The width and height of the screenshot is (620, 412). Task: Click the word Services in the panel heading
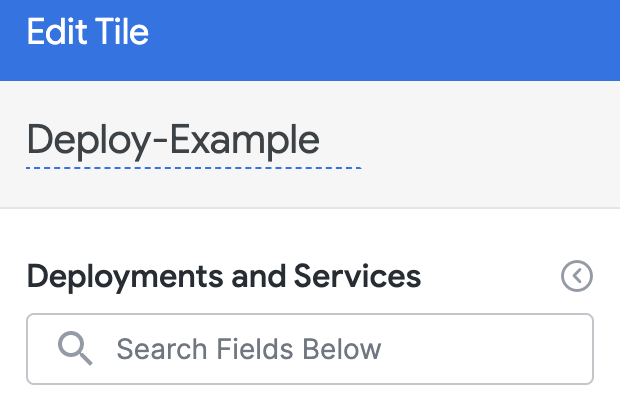(x=357, y=276)
